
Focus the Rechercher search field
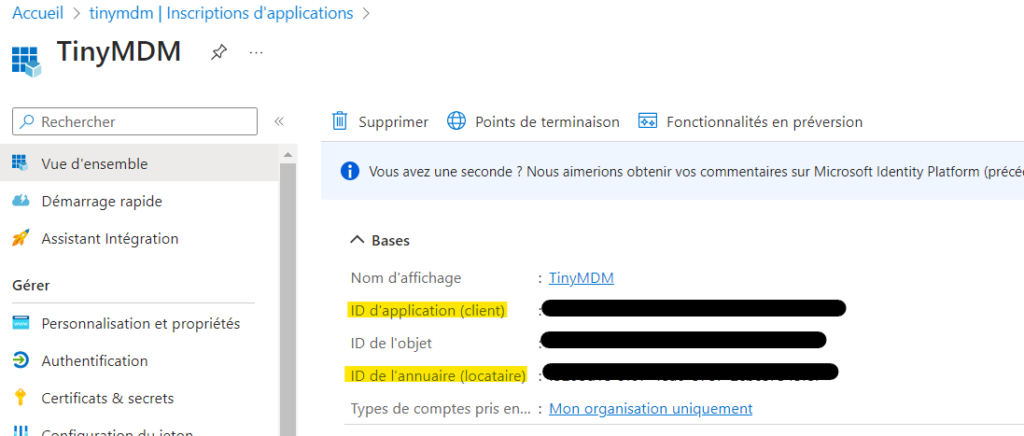pyautogui.click(x=135, y=121)
